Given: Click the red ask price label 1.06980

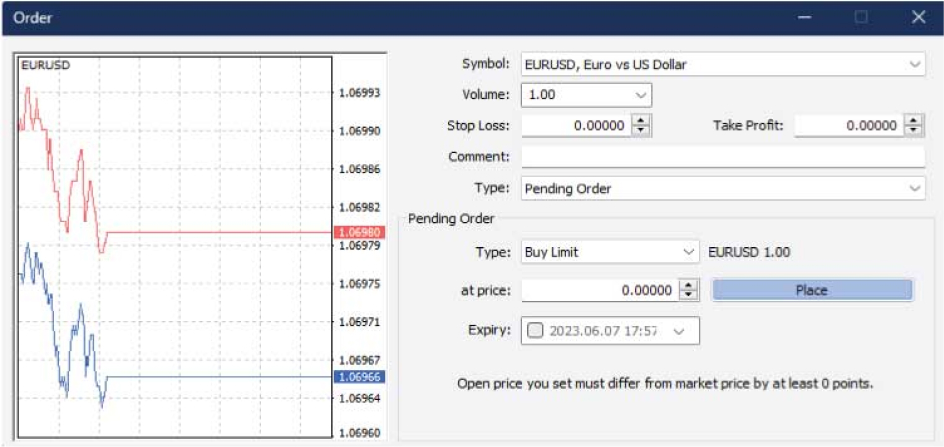Looking at the screenshot, I should pos(359,233).
